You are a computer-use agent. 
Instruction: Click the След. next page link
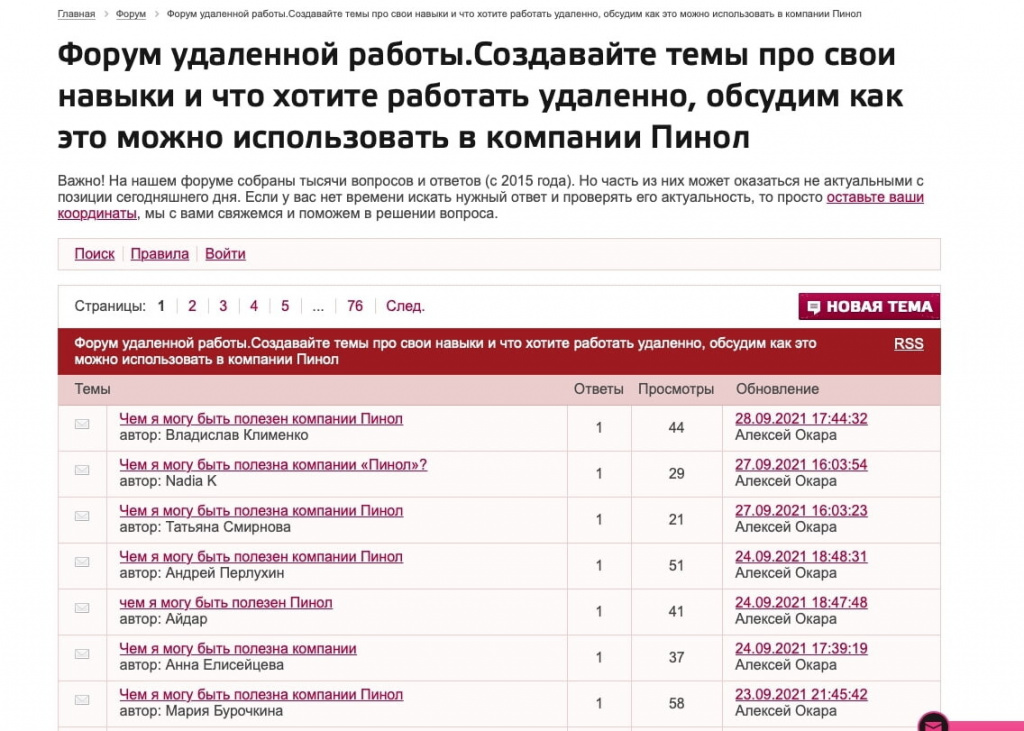405,306
